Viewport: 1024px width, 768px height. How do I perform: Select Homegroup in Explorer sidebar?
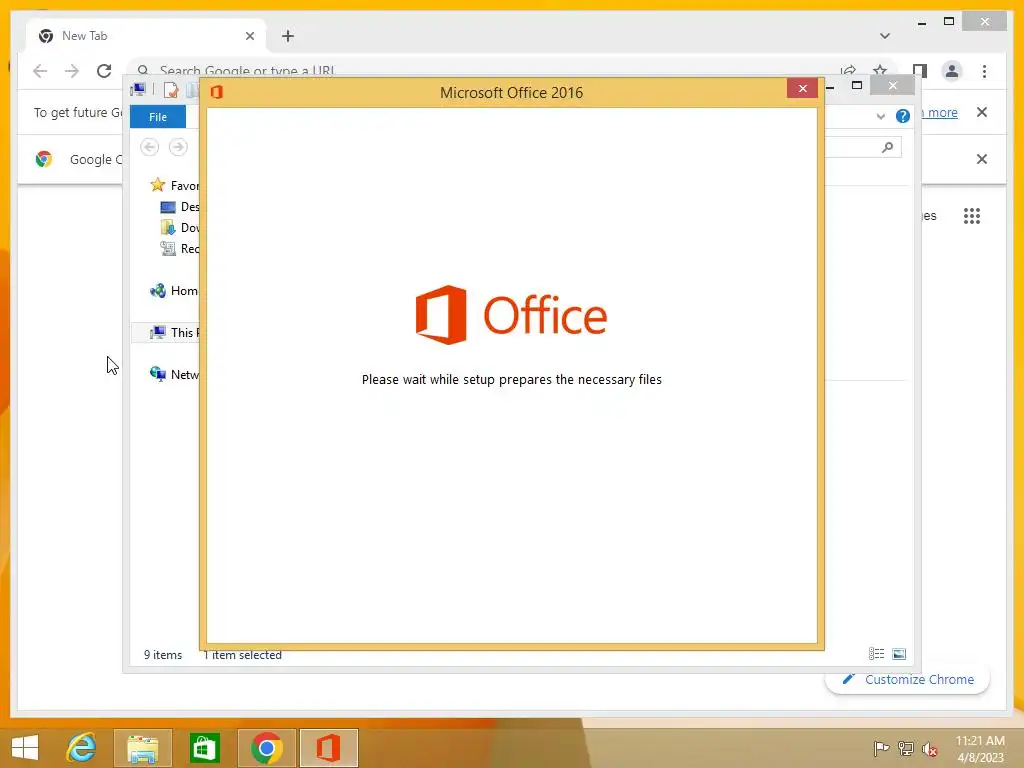pyautogui.click(x=173, y=291)
